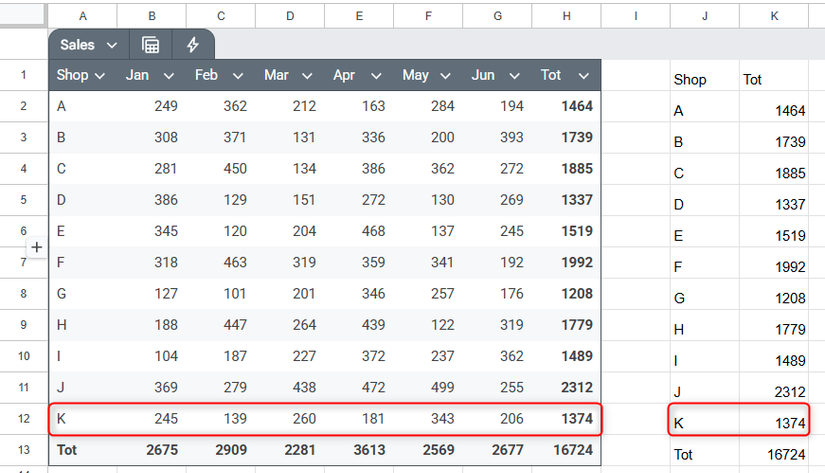
Task: Open the Jun column dropdown chevron
Action: pyautogui.click(x=516, y=76)
